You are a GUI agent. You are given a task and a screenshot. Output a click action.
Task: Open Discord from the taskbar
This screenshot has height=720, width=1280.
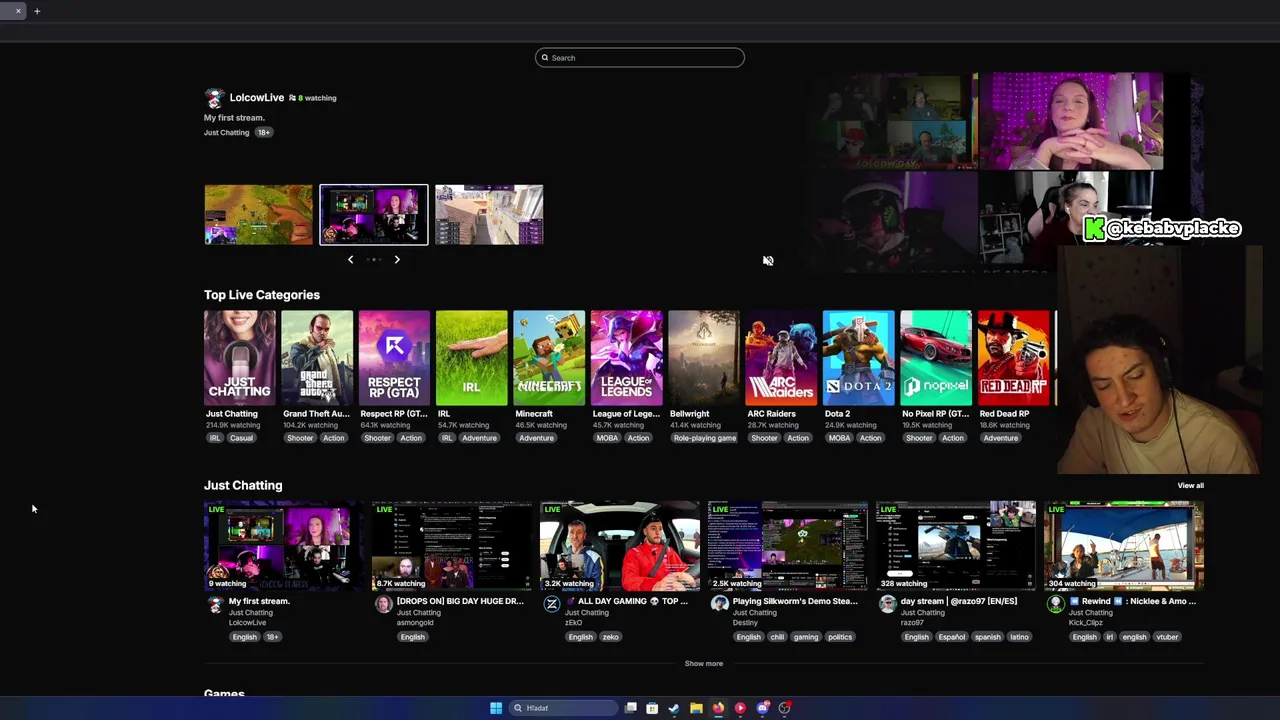(x=763, y=708)
